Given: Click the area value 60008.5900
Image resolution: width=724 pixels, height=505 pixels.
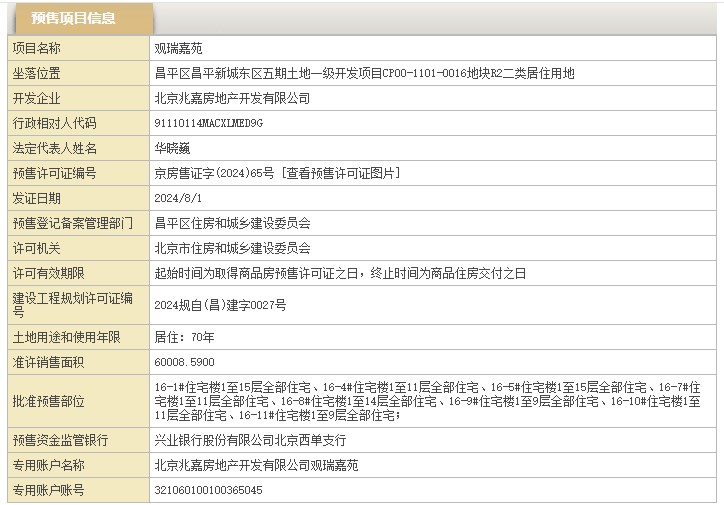Looking at the screenshot, I should (184, 362).
